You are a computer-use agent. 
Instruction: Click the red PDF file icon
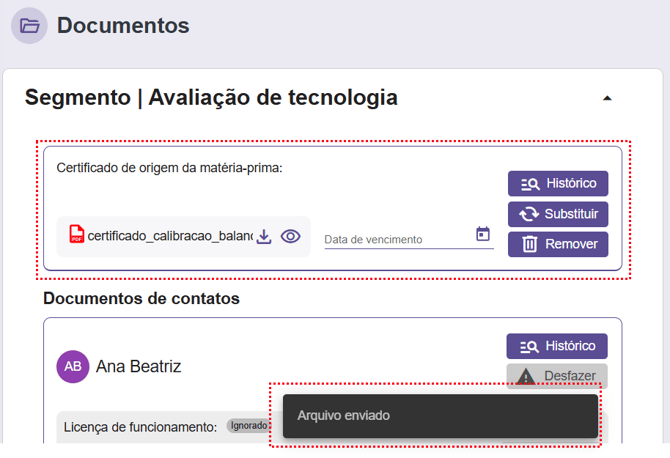(76, 235)
